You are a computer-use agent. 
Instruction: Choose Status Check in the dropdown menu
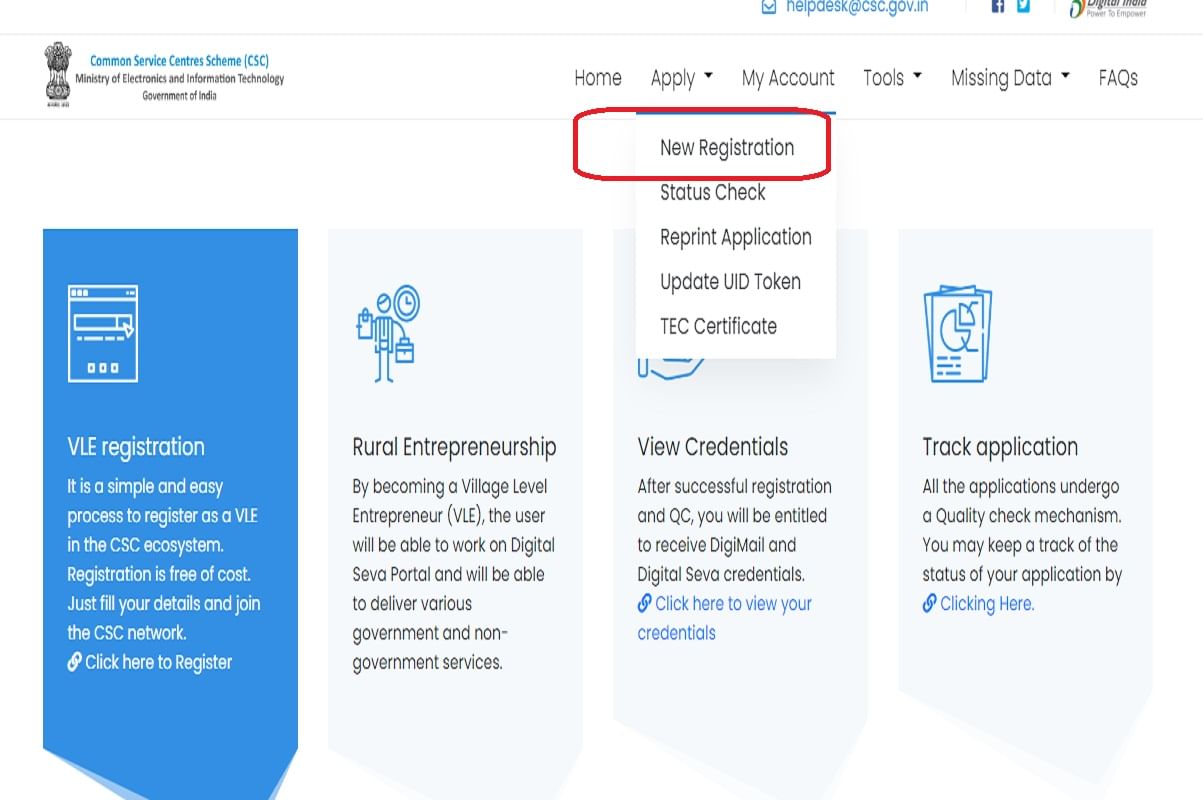point(712,192)
